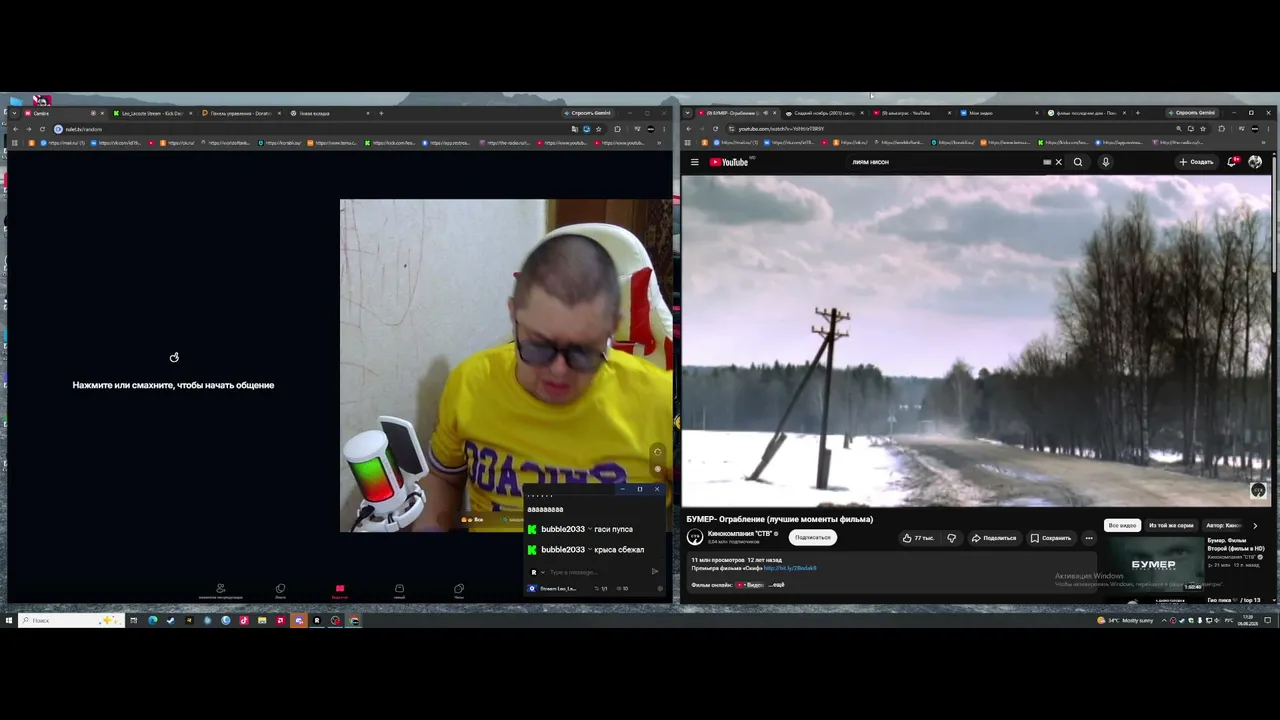Open the Кинокомпания СТВ channel avatar

coord(695,537)
